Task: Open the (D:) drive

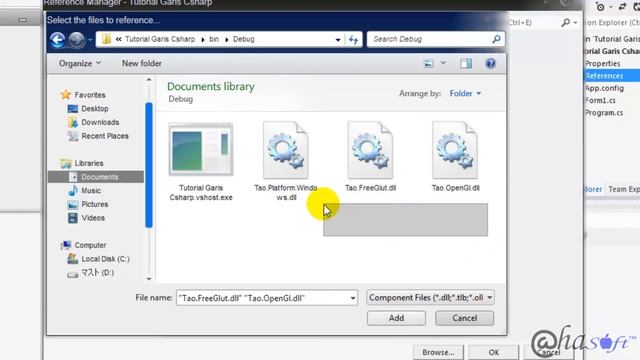Action: click(97, 273)
